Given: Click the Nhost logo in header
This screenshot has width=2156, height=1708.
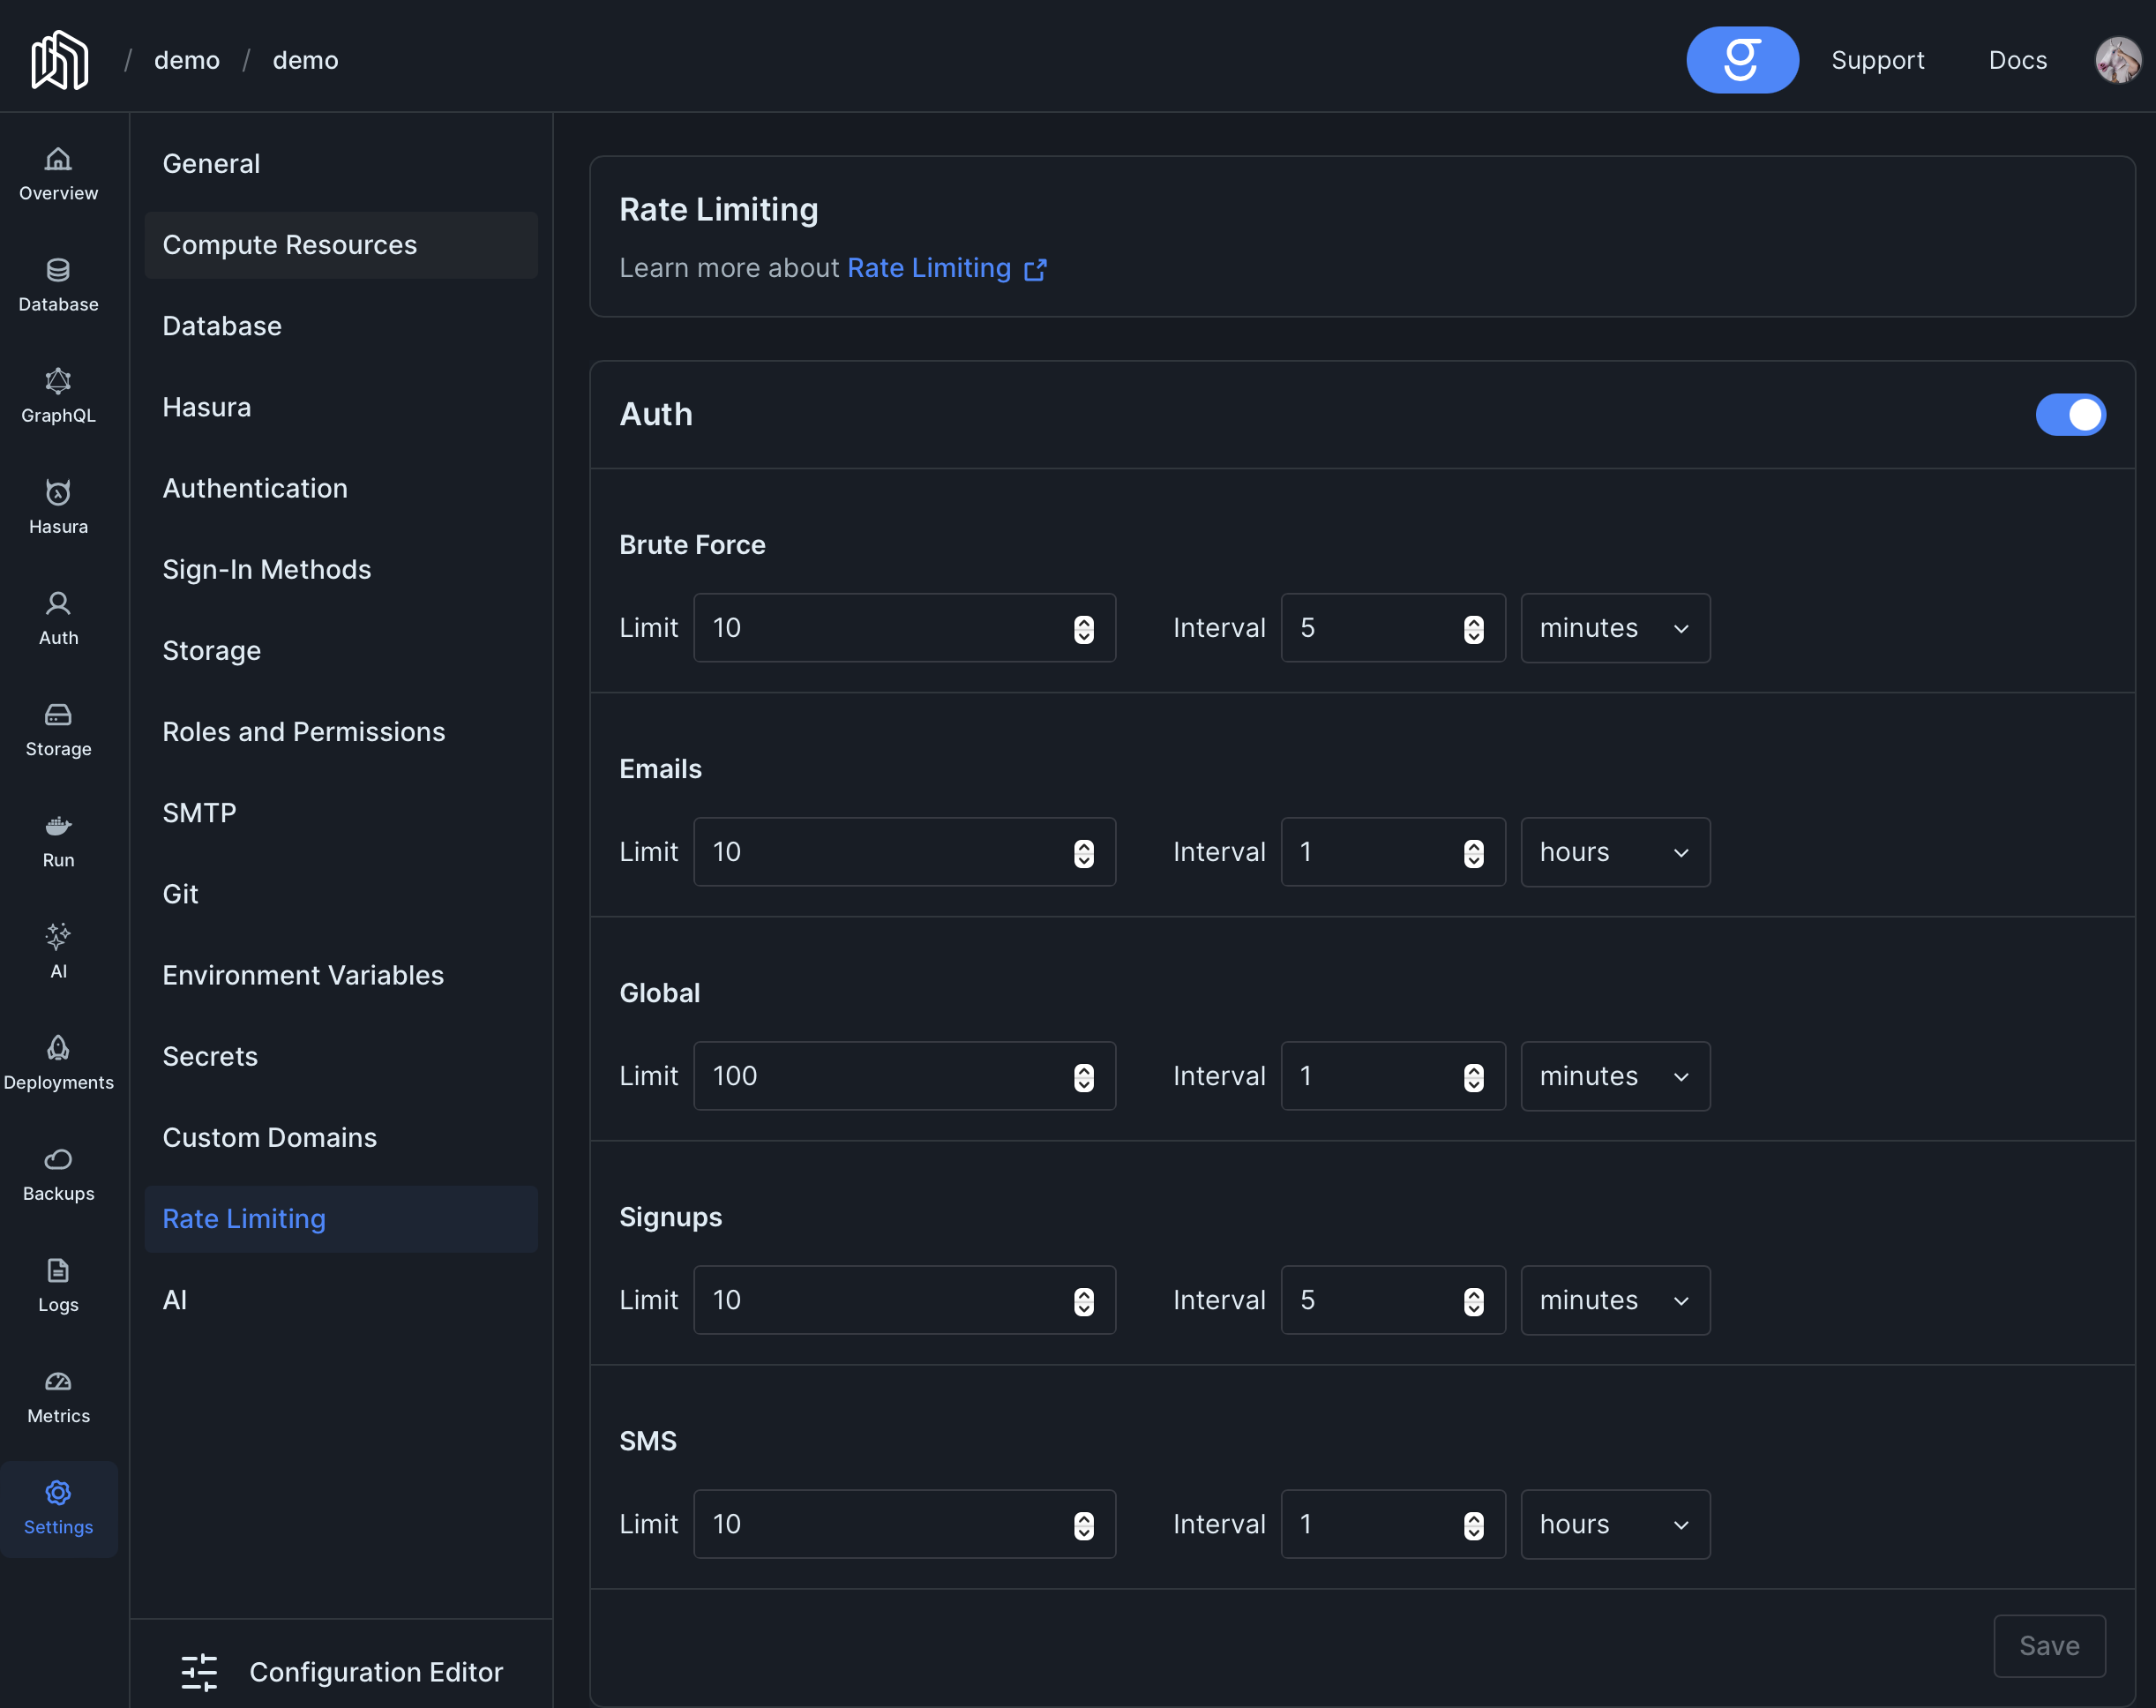Looking at the screenshot, I should (60, 60).
